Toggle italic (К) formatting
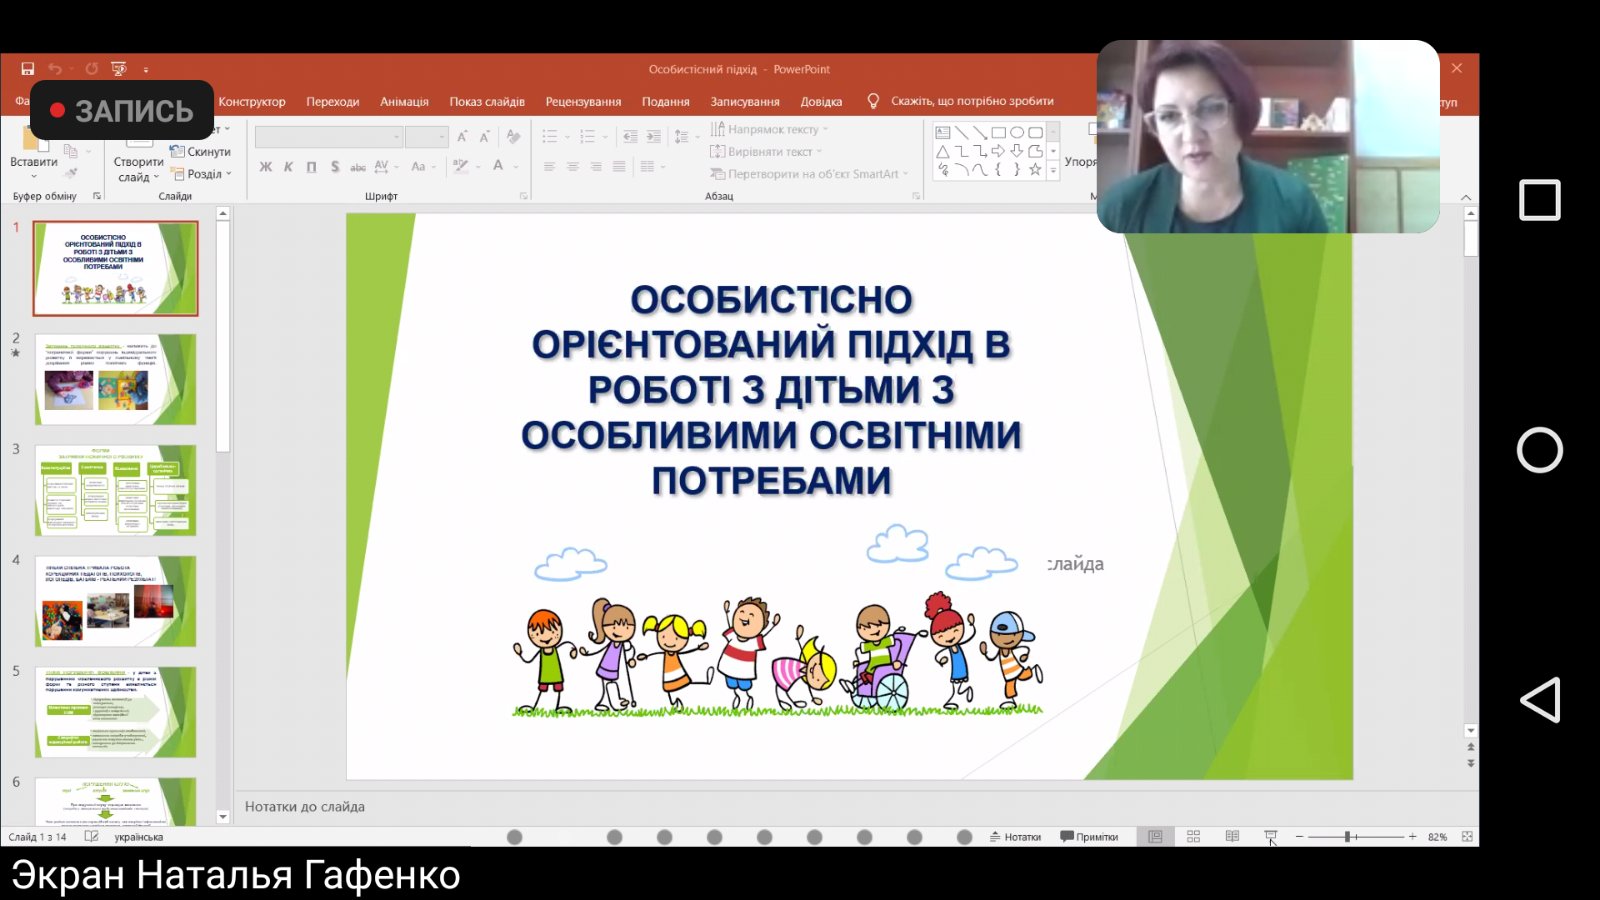The height and width of the screenshot is (900, 1600). pos(288,167)
